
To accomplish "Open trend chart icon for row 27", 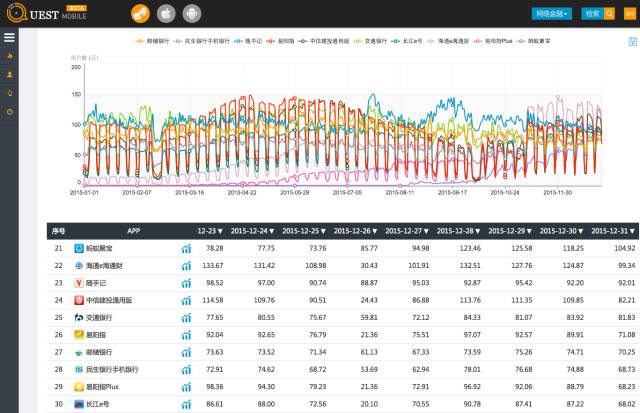I will click(x=186, y=353).
